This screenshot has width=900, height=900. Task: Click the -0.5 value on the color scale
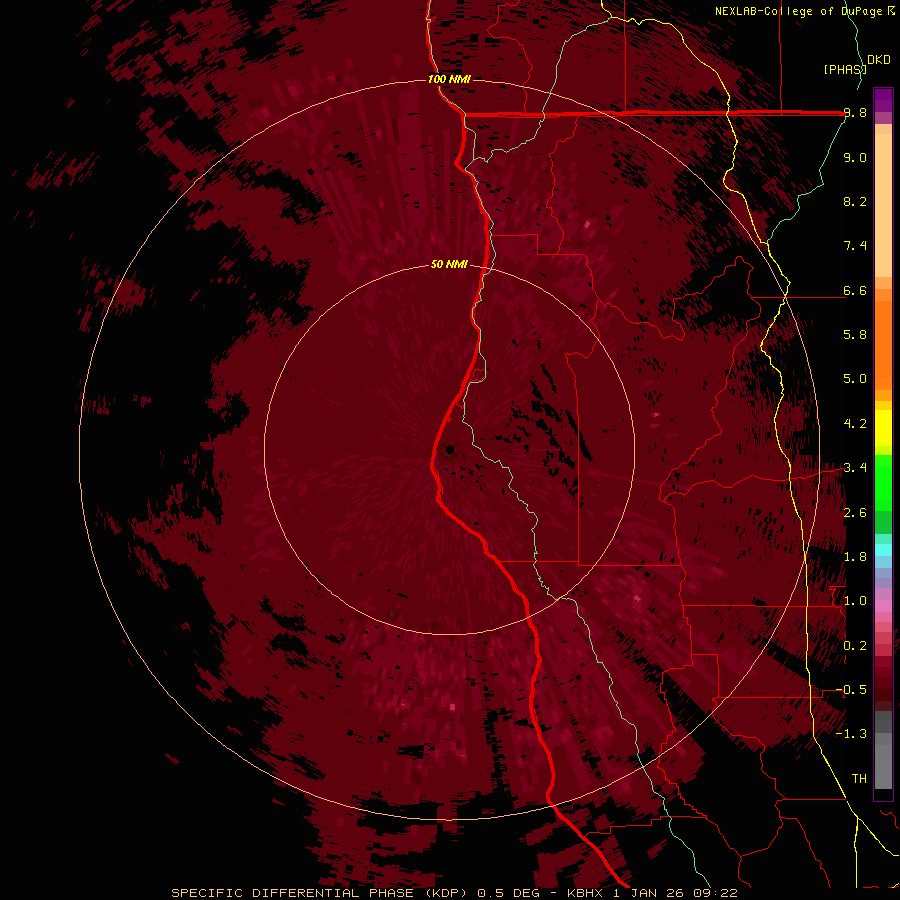851,690
